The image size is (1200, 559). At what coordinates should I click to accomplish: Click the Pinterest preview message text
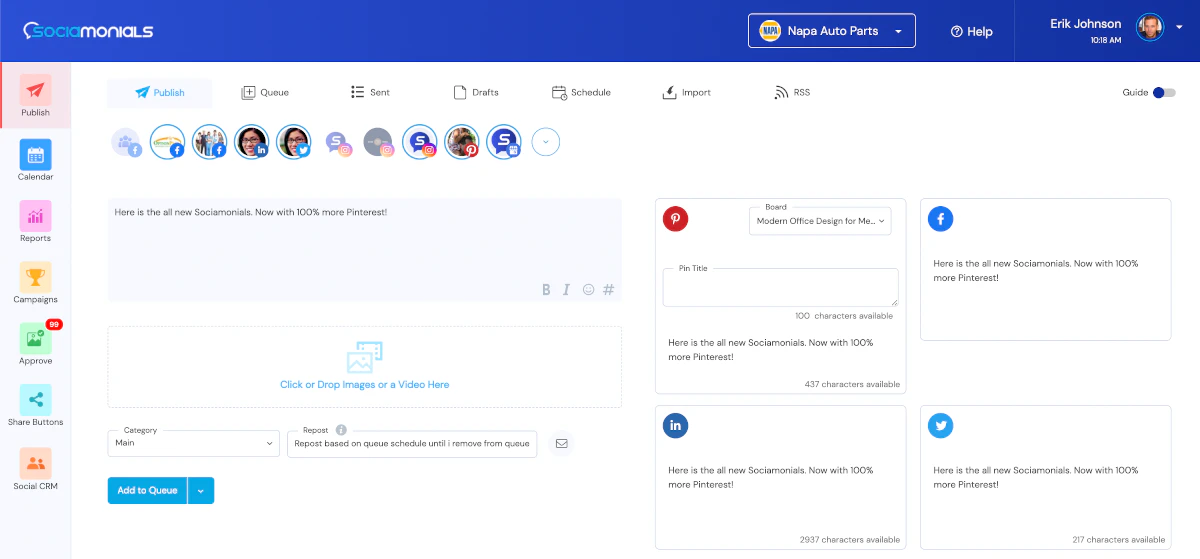click(770, 349)
